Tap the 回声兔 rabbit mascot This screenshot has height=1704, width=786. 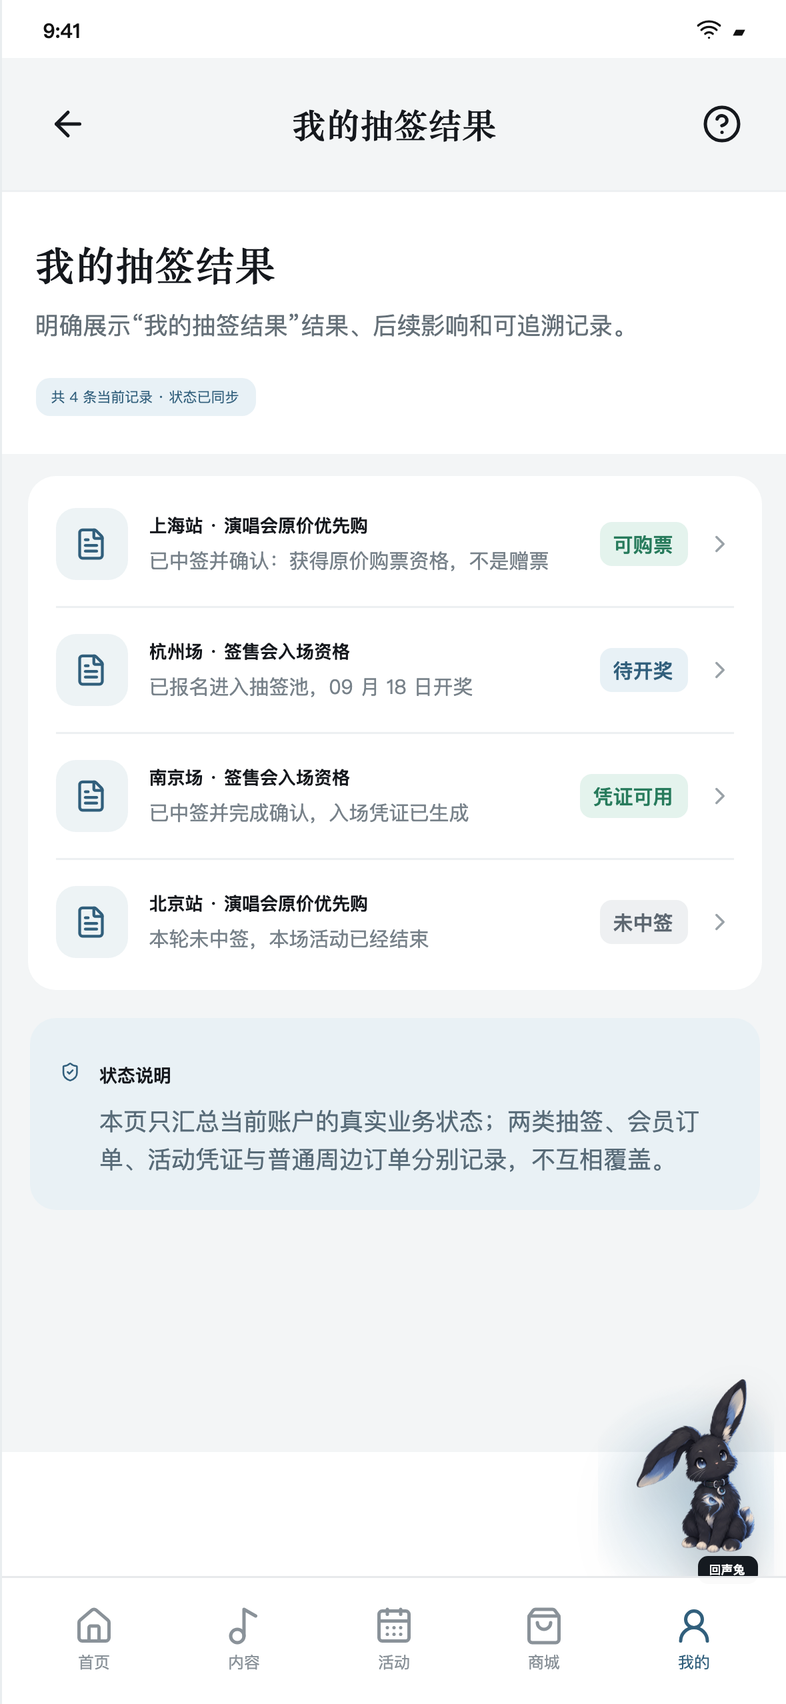pos(698,1476)
